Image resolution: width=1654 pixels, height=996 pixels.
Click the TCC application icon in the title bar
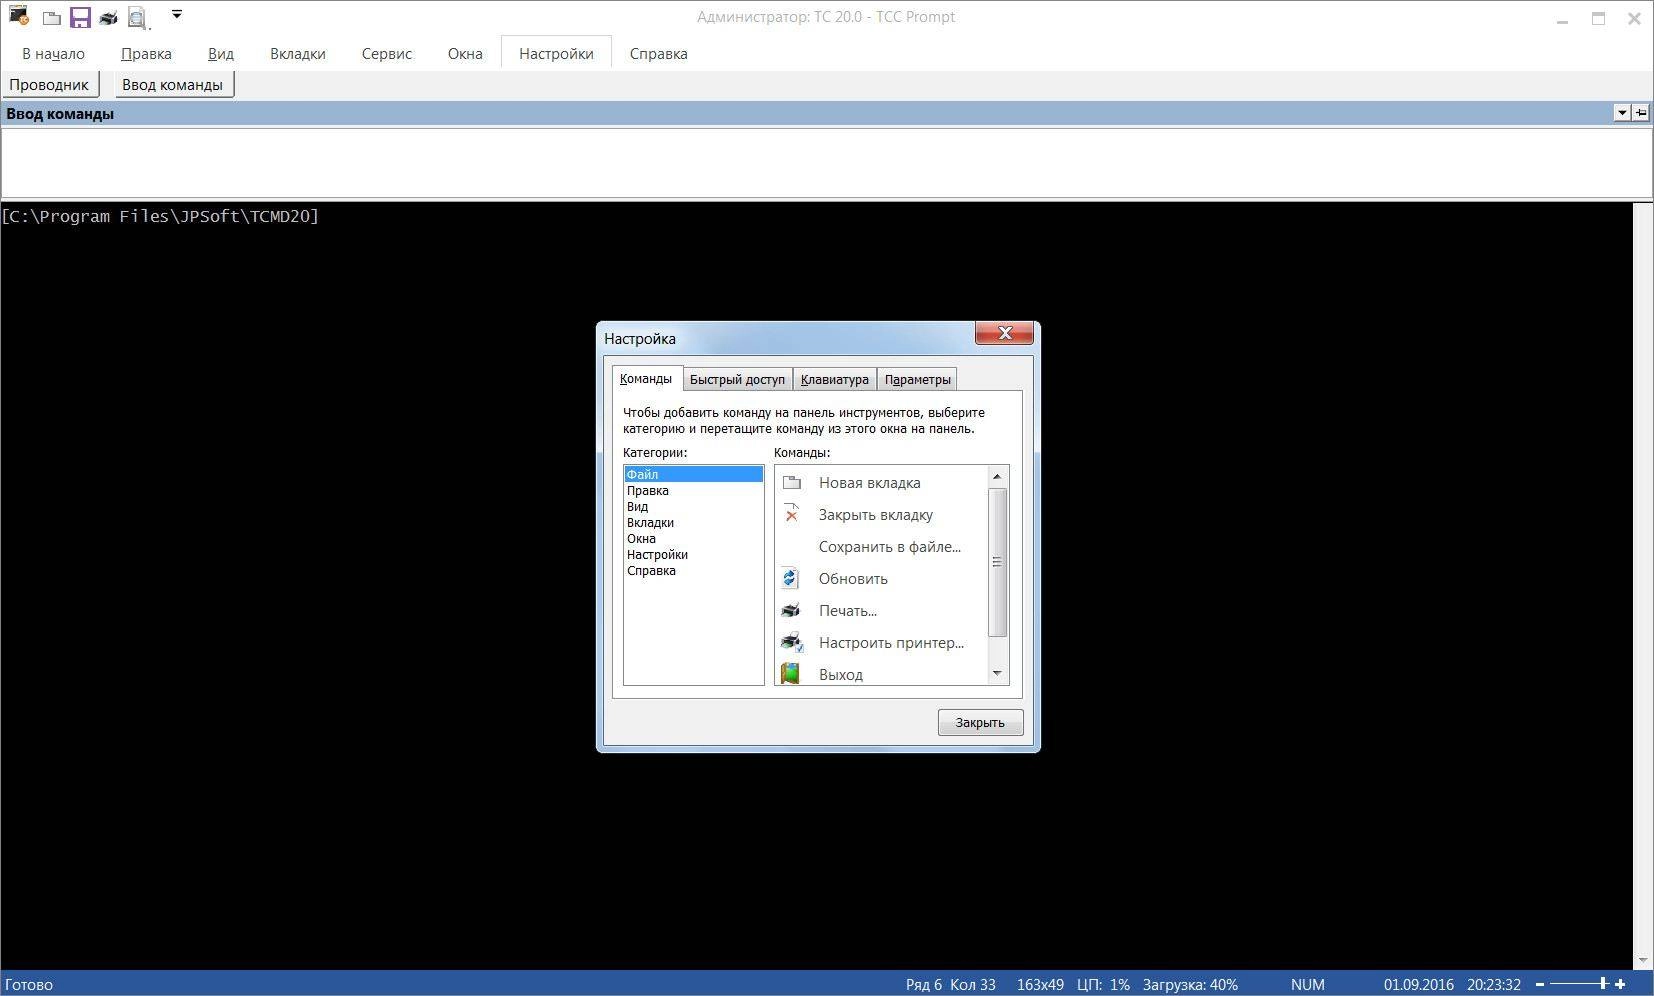[x=19, y=16]
